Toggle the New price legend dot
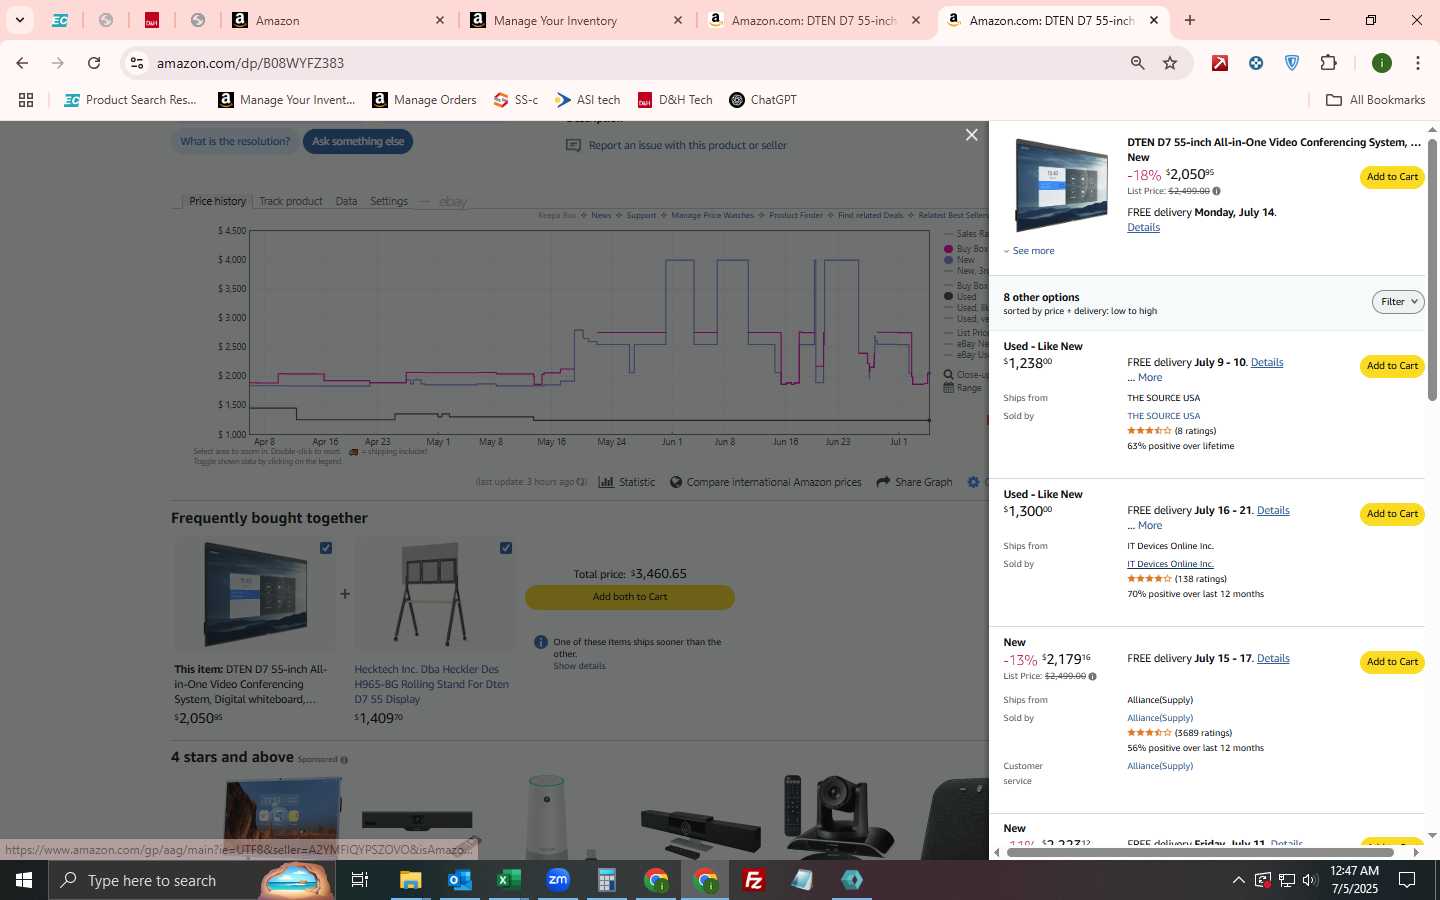The width and height of the screenshot is (1440, 900). [x=949, y=260]
